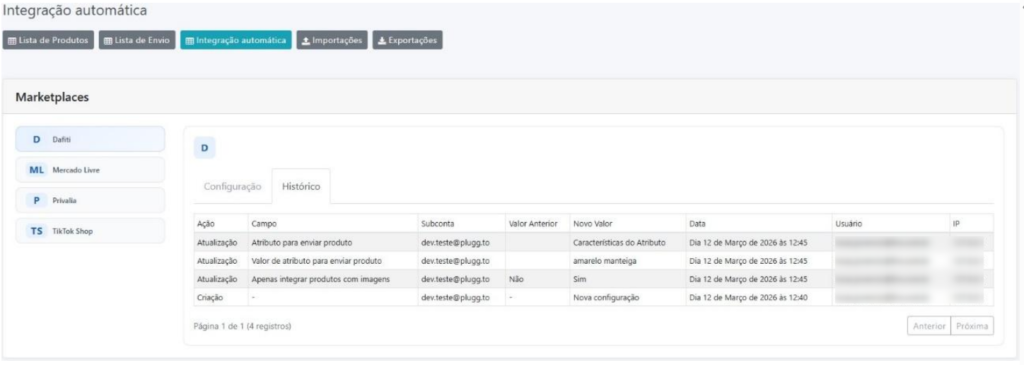The image size is (1024, 365).
Task: Switch to the Histórico tab
Action: click(301, 187)
